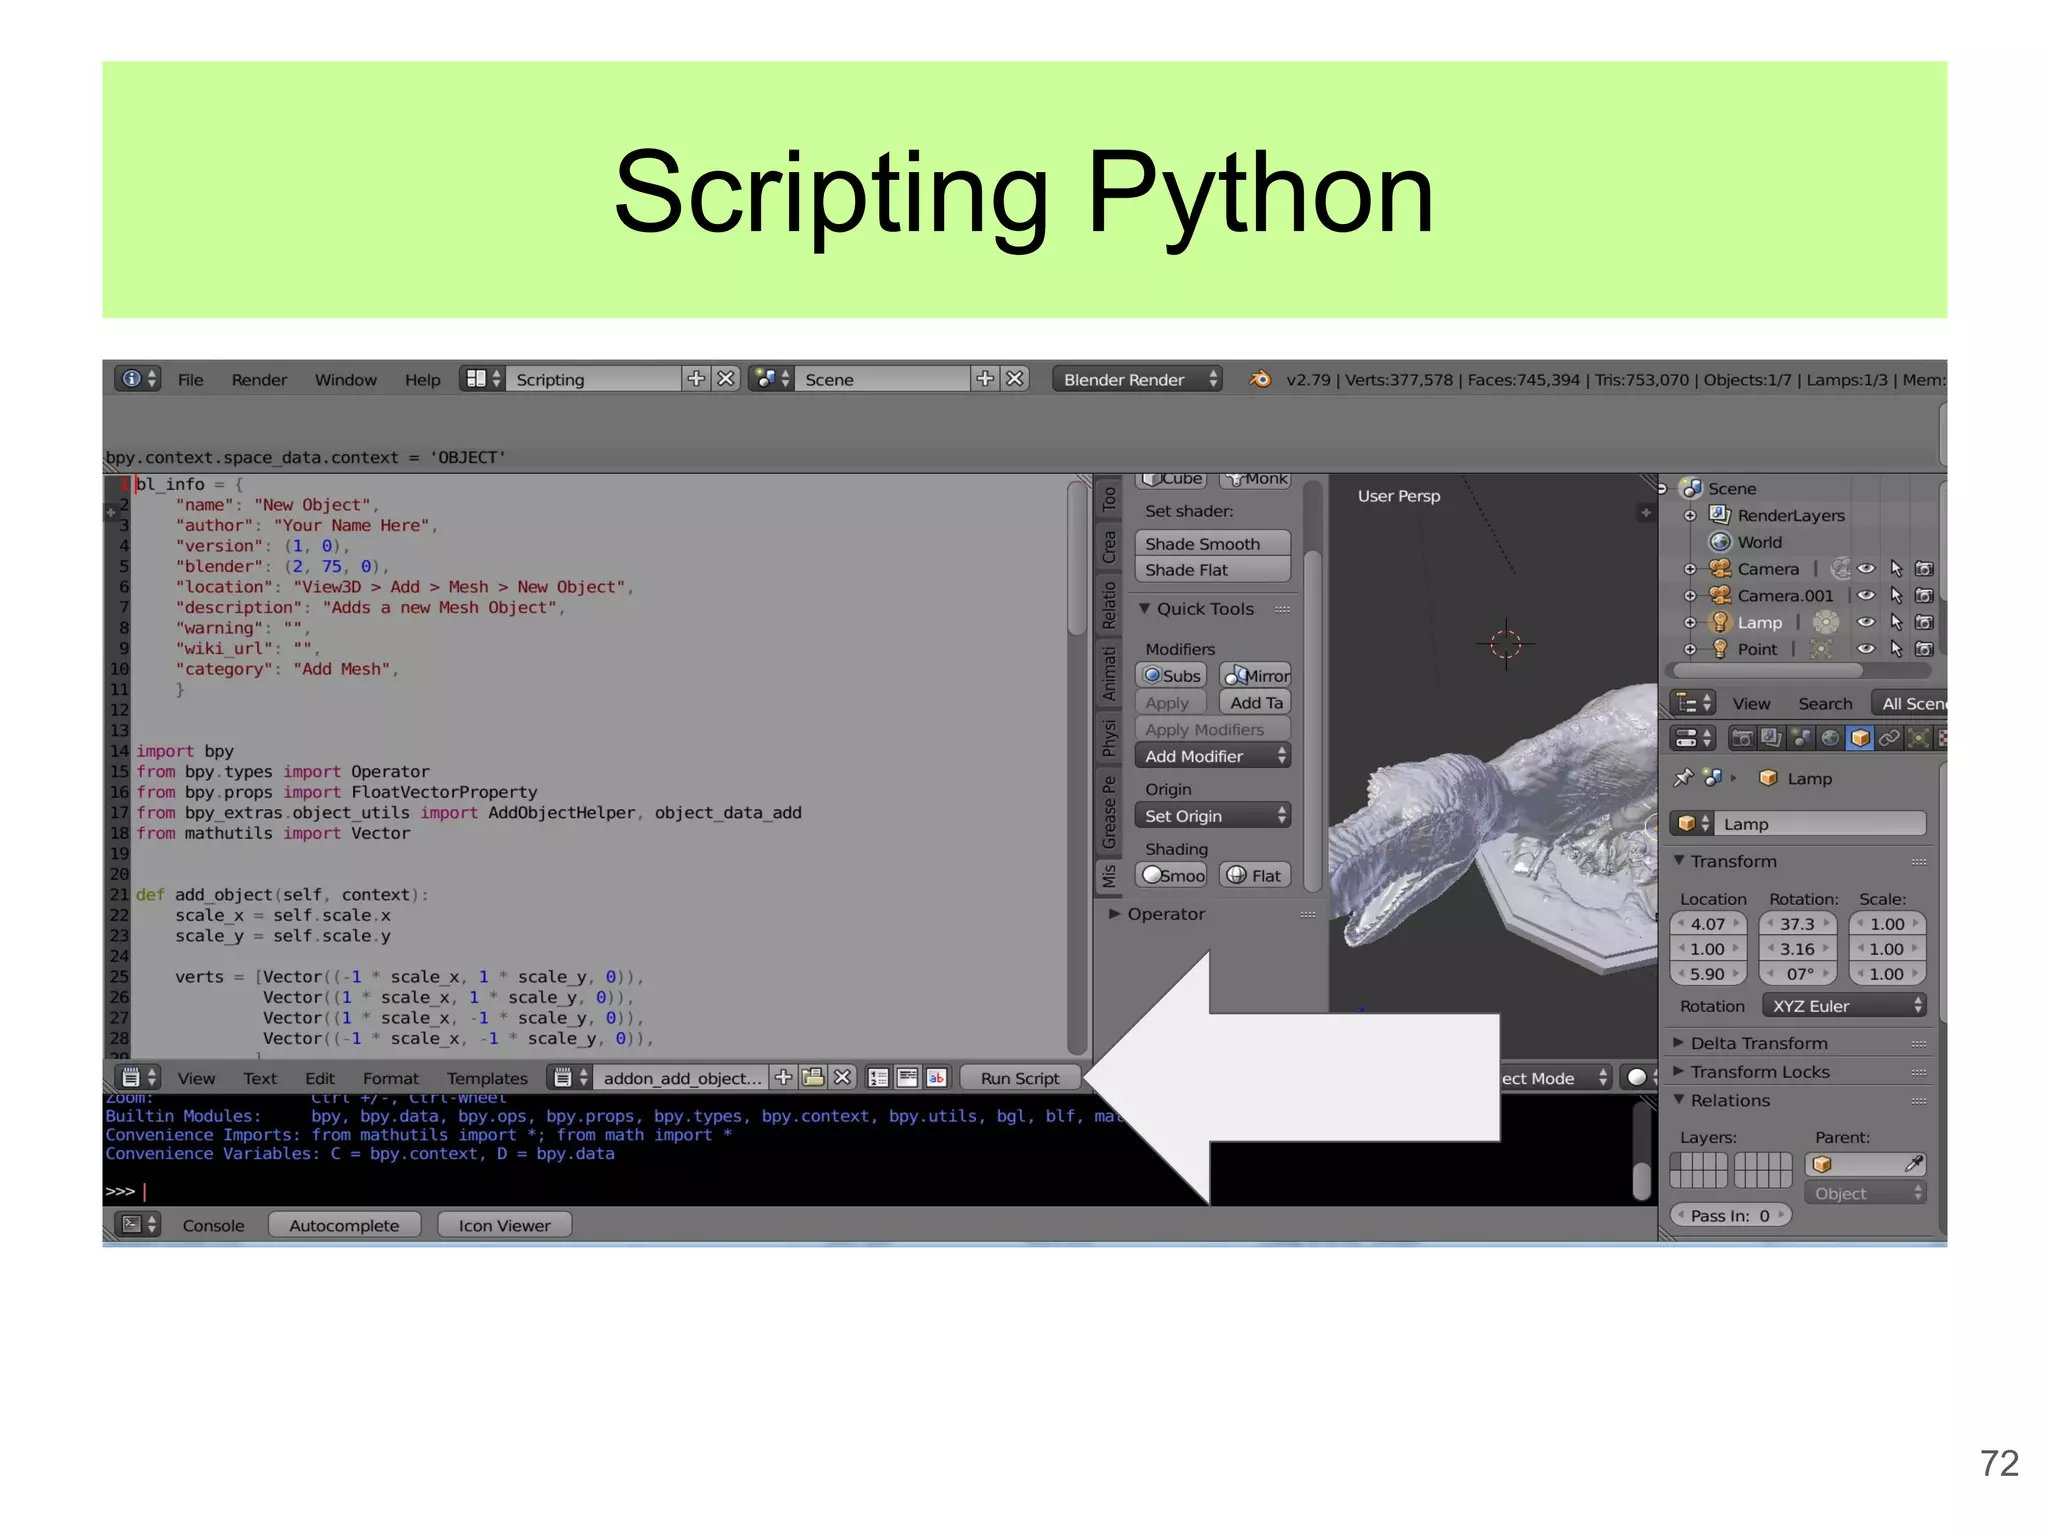
Task: Open the Object properties tab cube icon
Action: point(1860,738)
